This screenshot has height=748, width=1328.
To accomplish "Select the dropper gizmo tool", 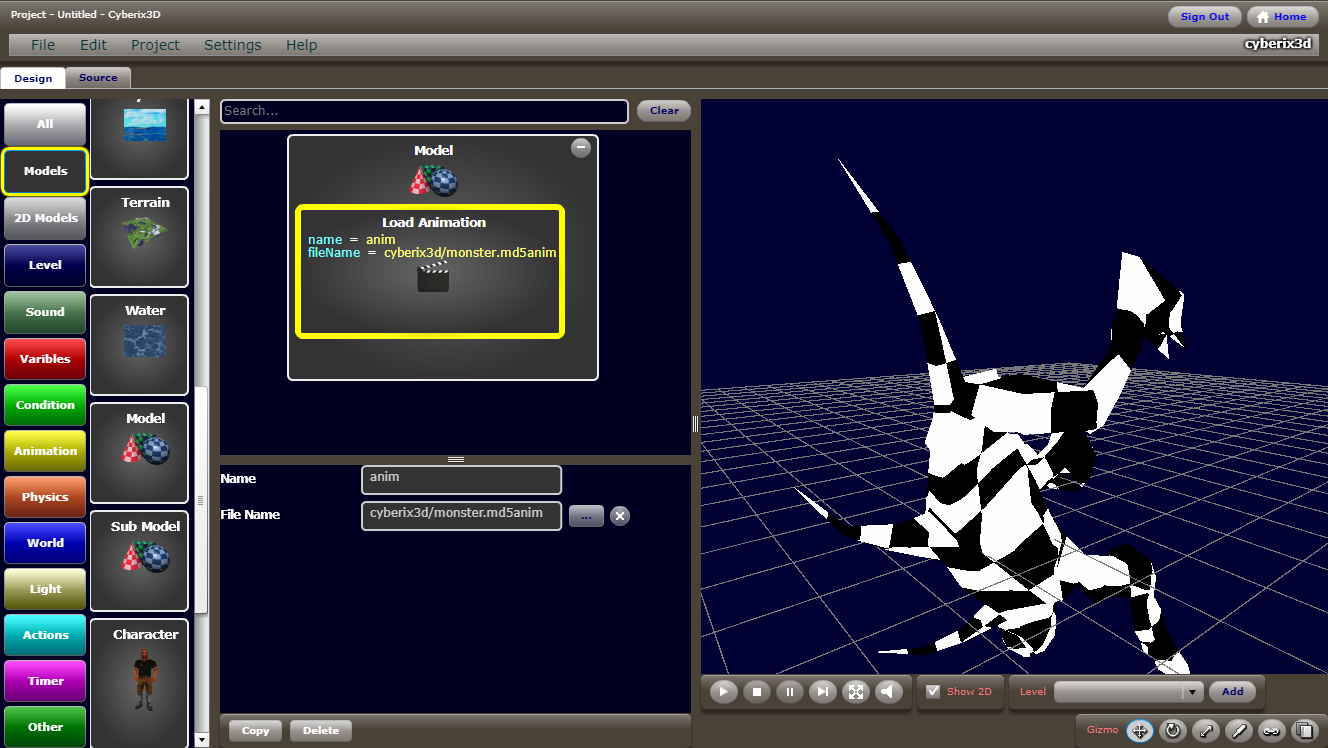I will pos(1238,730).
